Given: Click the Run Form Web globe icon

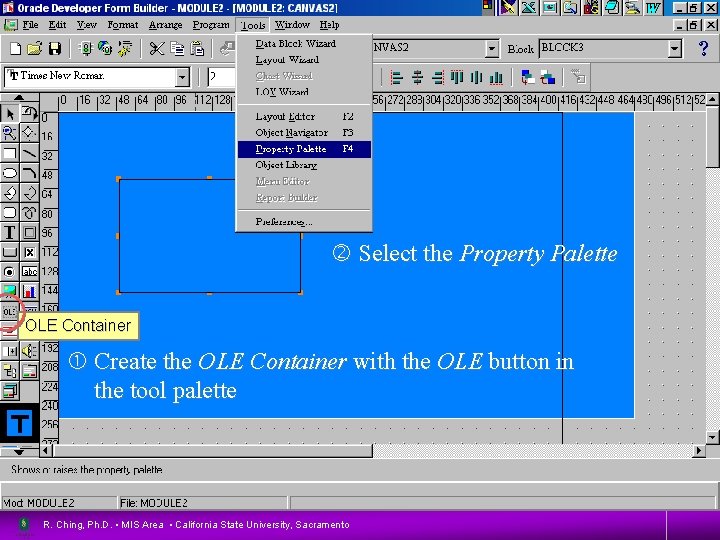Looking at the screenshot, I should pos(105,48).
